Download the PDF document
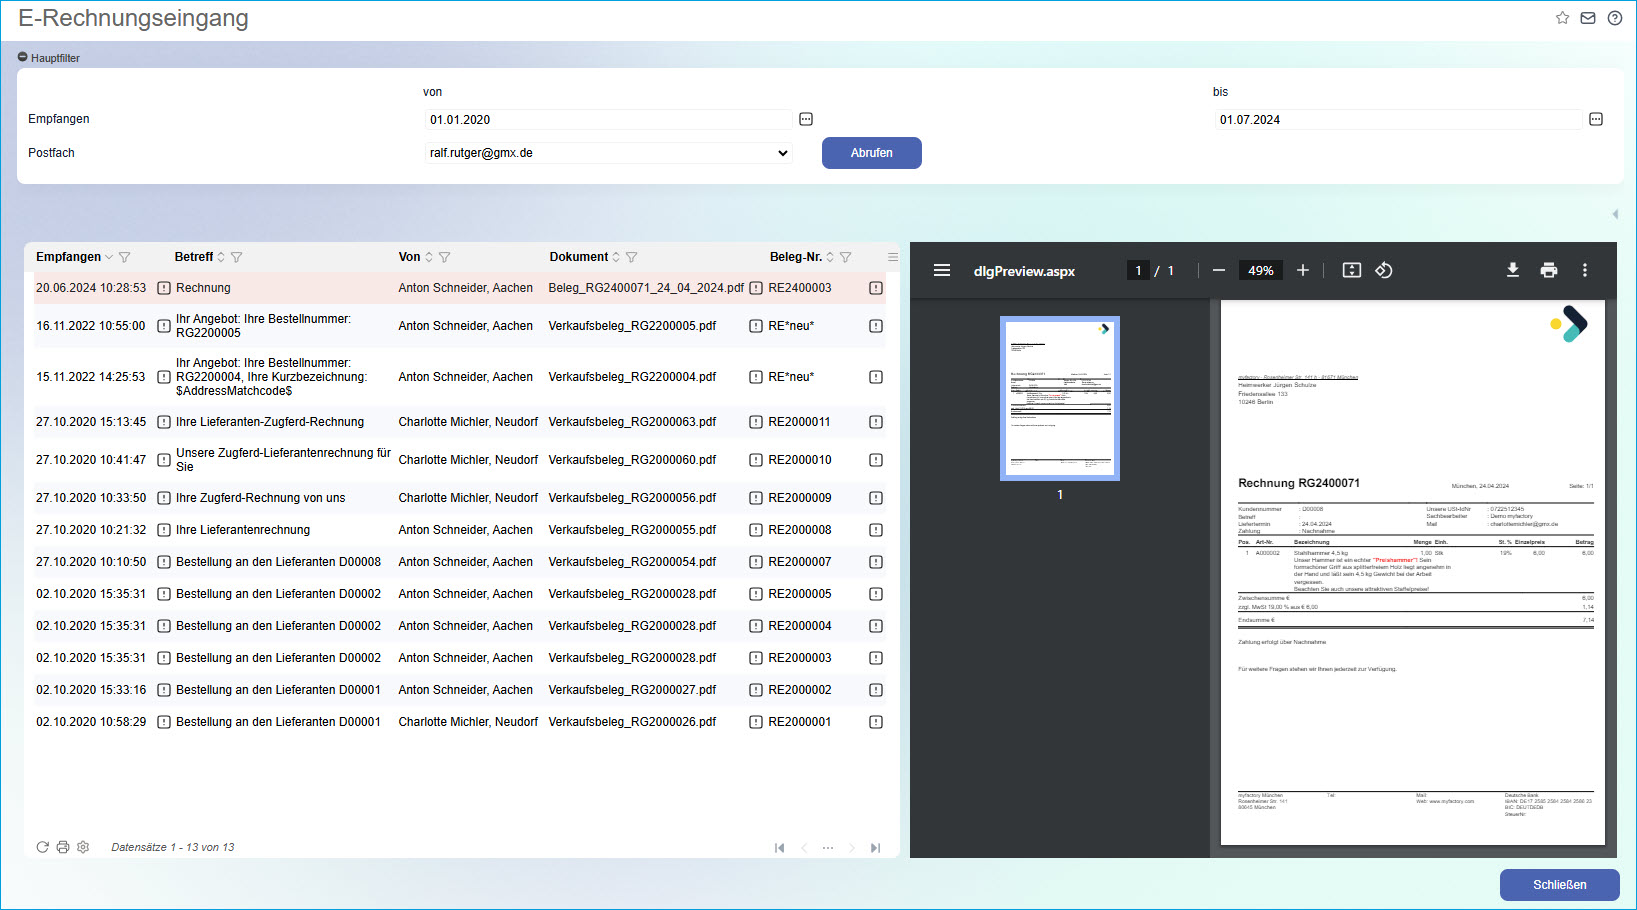 pyautogui.click(x=1513, y=270)
